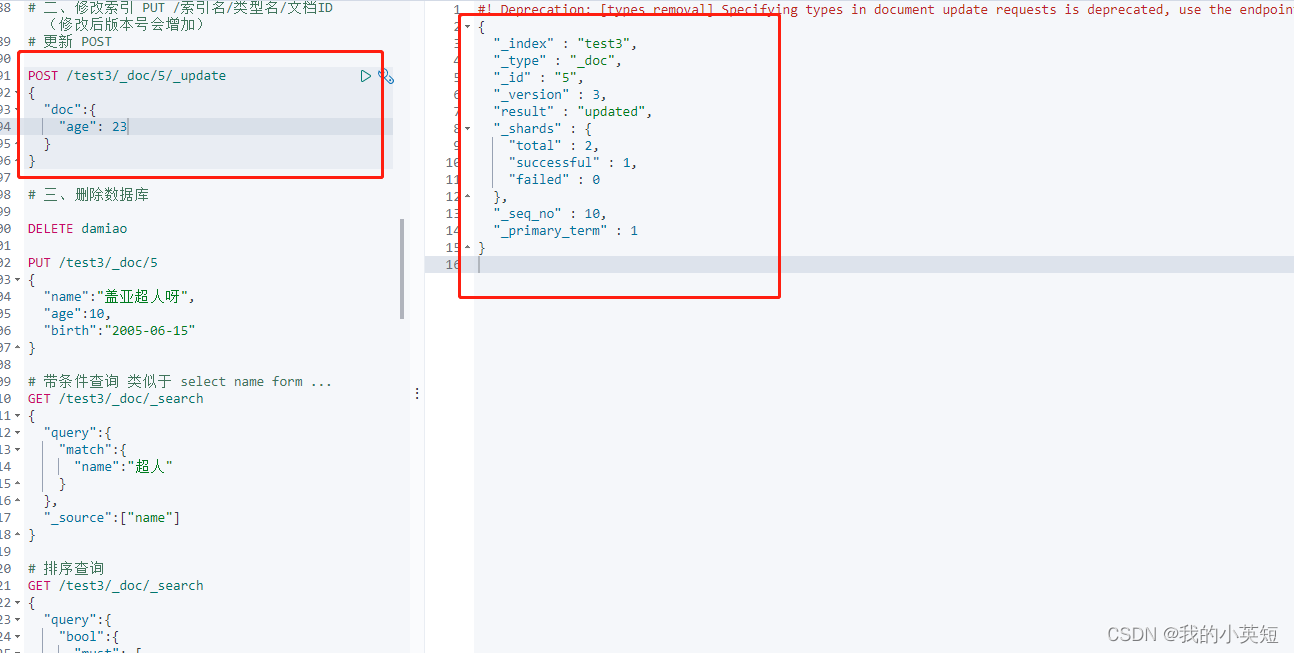Send the POST _update request with play icon
The height and width of the screenshot is (653, 1294).
[x=366, y=76]
